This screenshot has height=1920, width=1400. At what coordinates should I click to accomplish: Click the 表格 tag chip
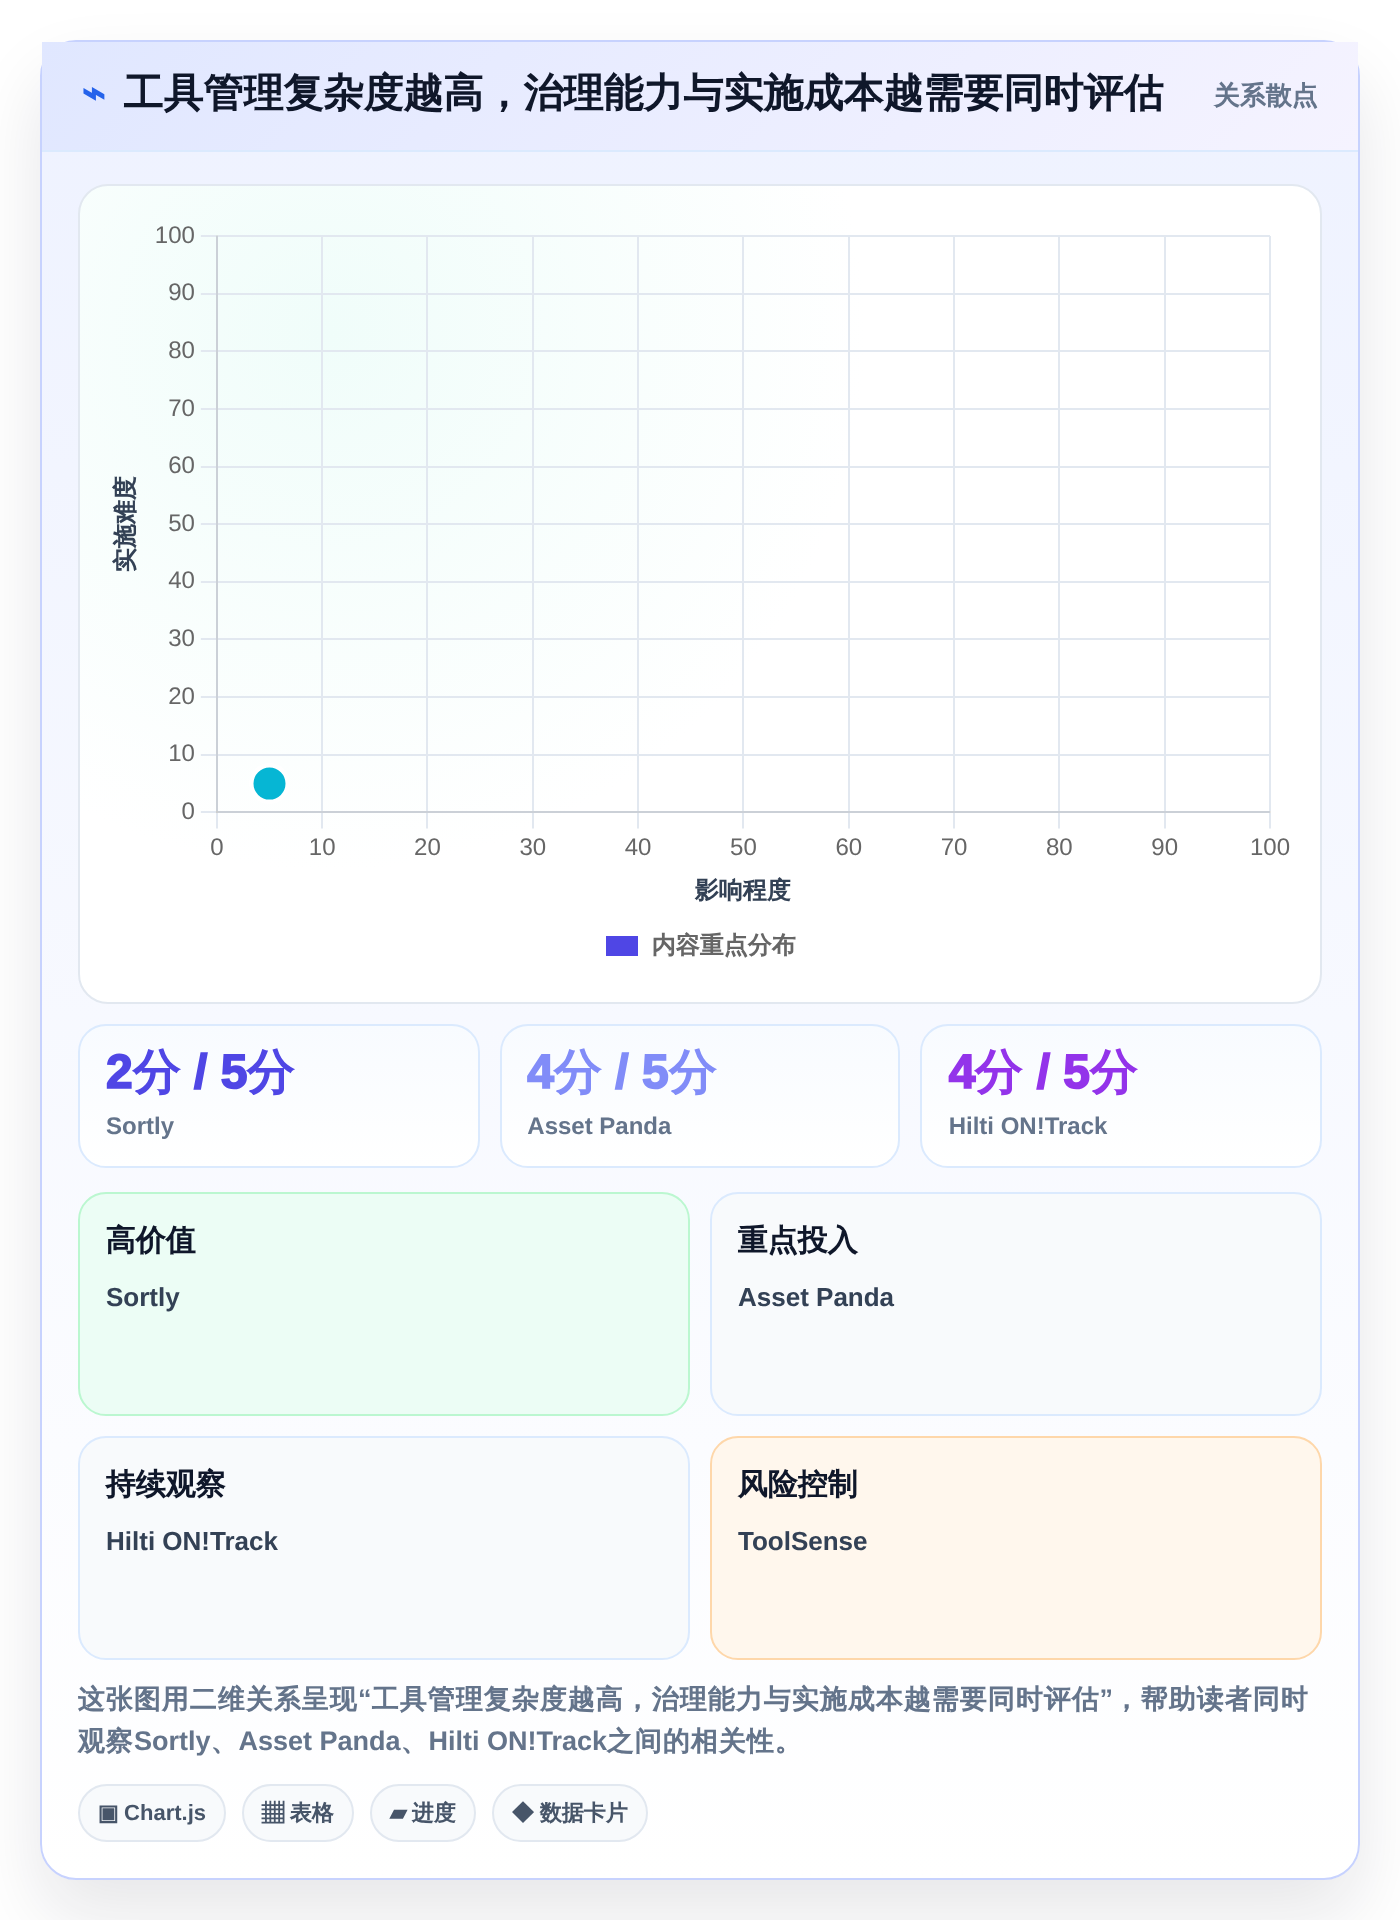tap(298, 1813)
